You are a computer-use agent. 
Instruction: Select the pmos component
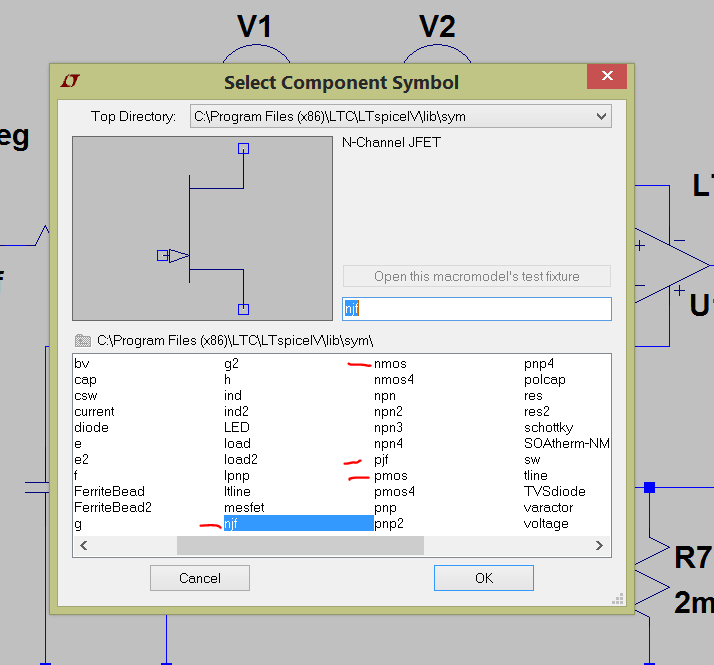[391, 475]
